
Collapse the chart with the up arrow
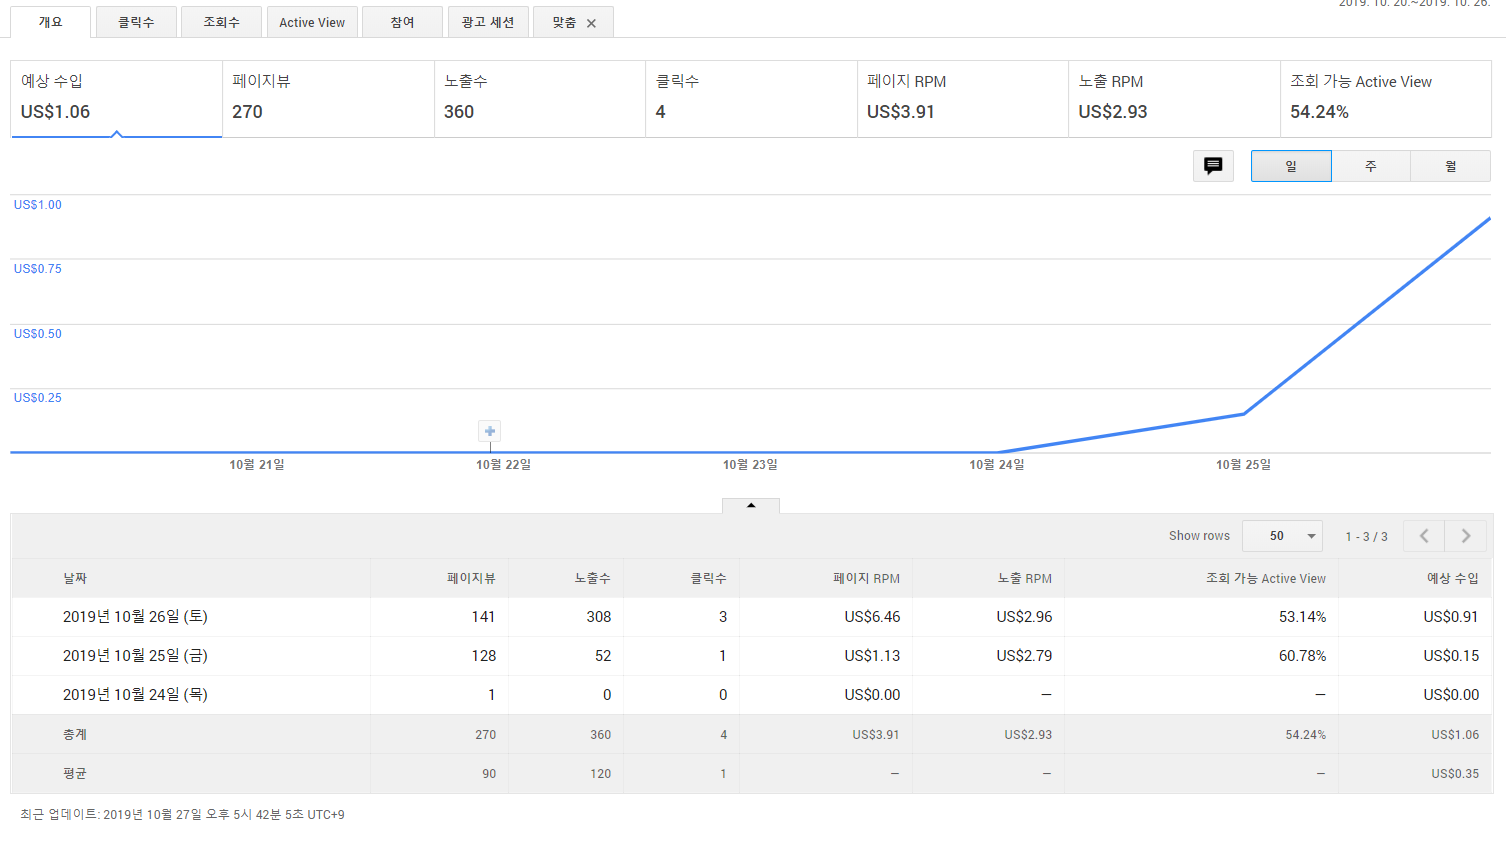(751, 506)
